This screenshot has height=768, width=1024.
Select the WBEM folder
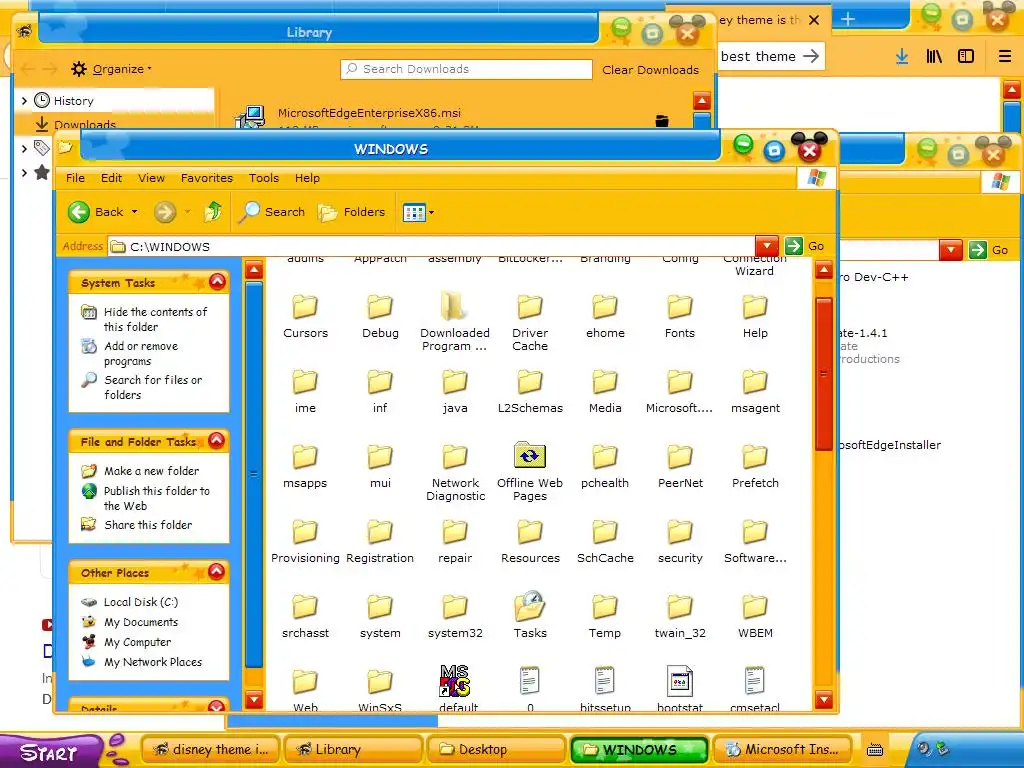(x=755, y=616)
